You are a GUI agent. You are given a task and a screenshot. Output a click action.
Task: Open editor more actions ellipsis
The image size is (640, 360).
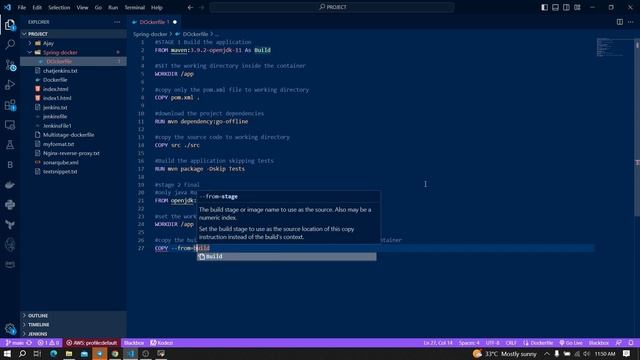[631, 22]
